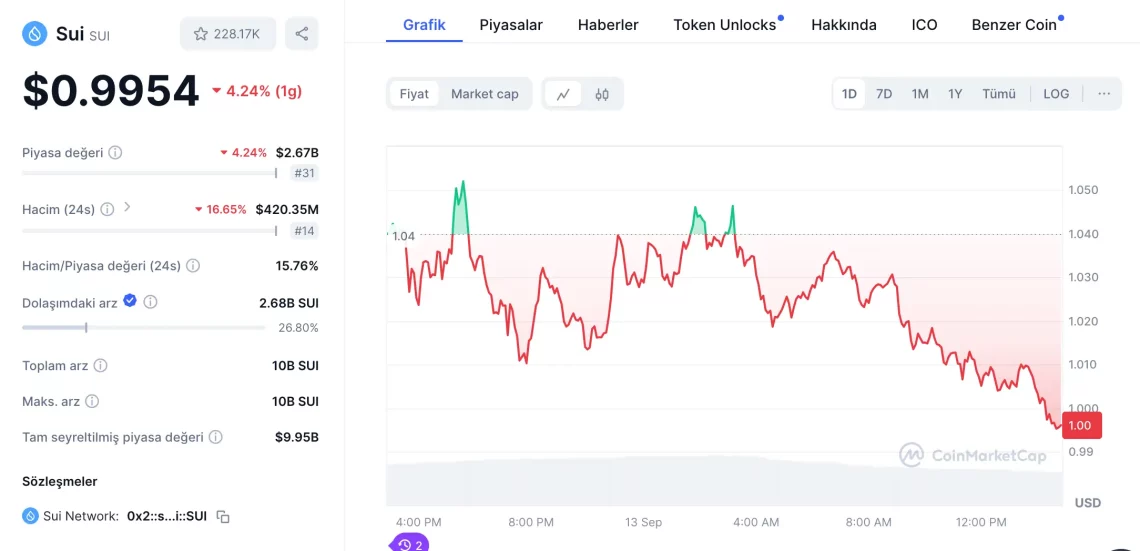Viewport: 1140px width, 551px height.
Task: Set chart range to 1M
Action: (x=920, y=94)
